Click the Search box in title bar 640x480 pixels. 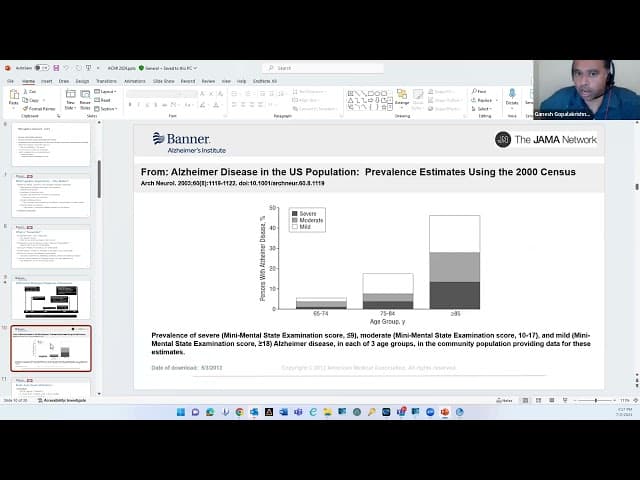(310, 68)
